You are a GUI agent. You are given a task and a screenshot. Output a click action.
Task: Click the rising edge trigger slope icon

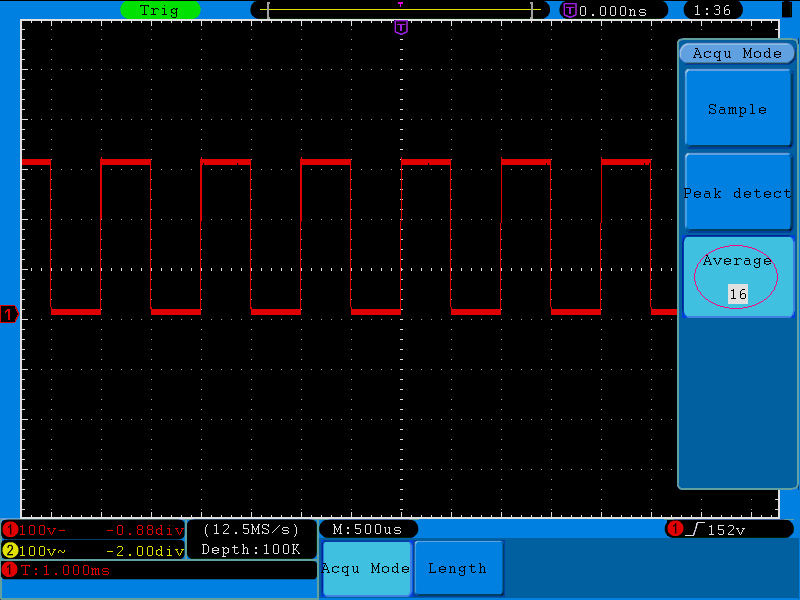pyautogui.click(x=695, y=529)
